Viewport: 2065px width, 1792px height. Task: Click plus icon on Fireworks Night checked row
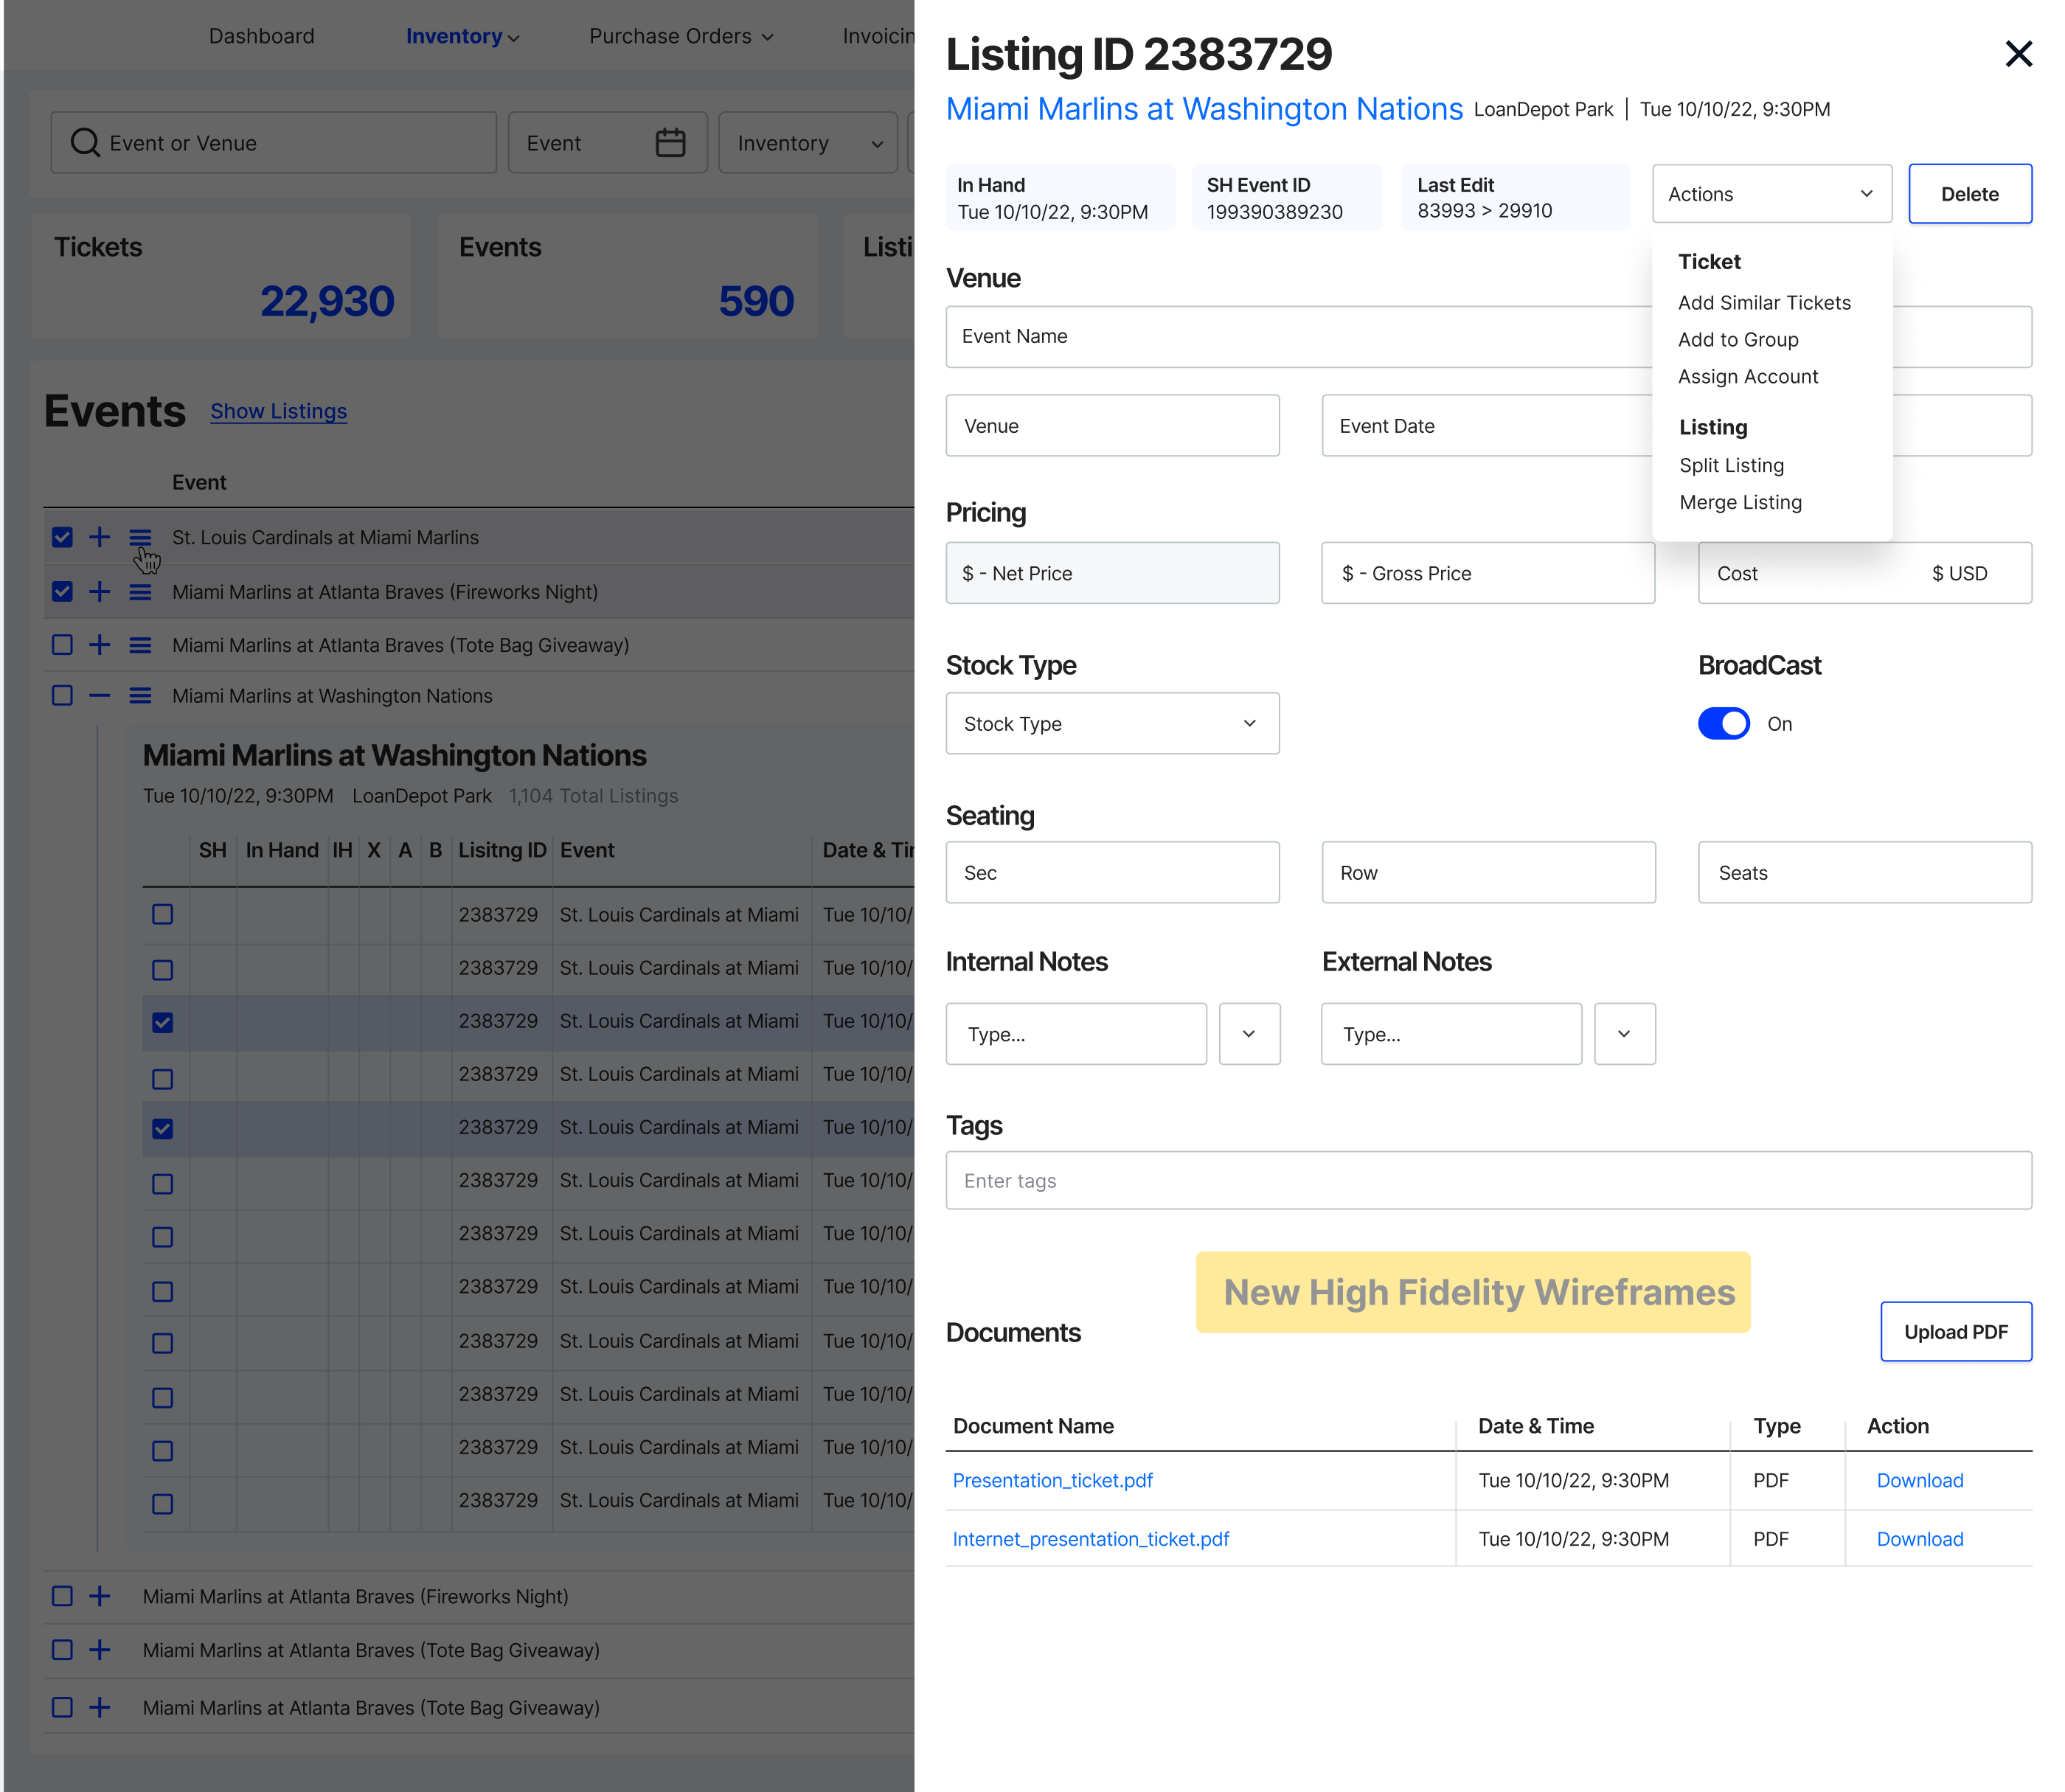pos(99,592)
